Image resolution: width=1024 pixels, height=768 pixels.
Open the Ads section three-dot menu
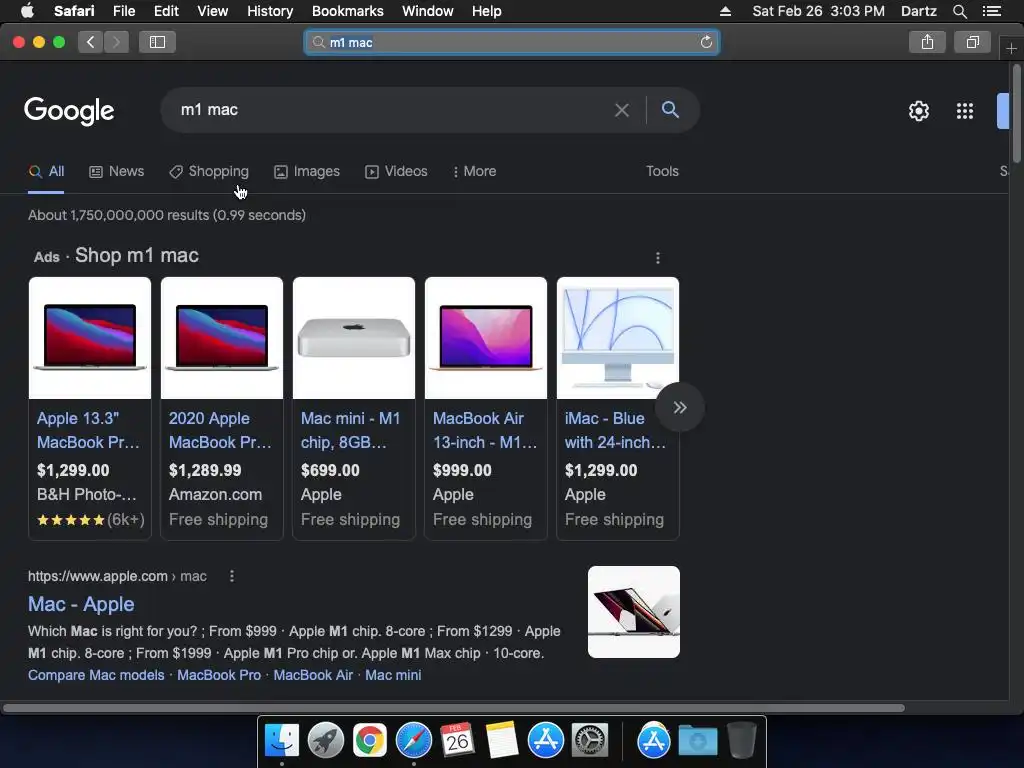[x=658, y=258]
